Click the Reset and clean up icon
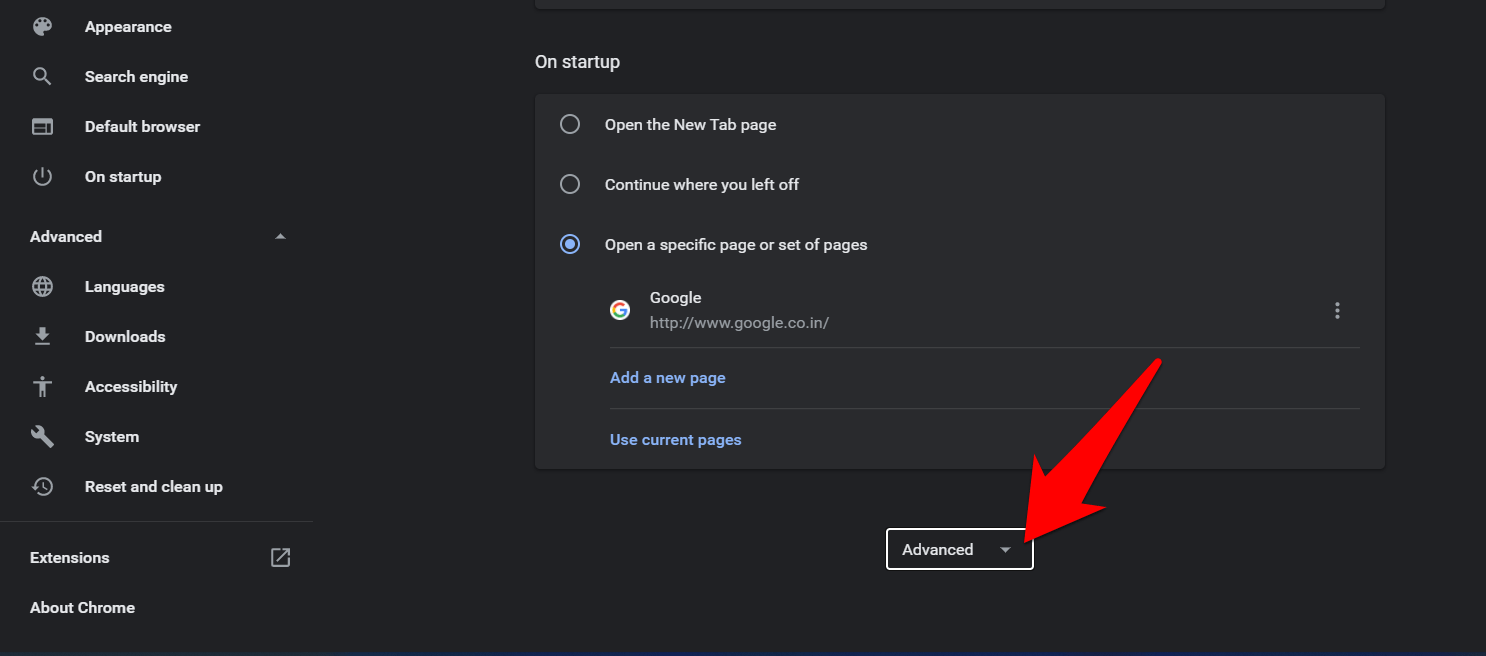Image resolution: width=1486 pixels, height=656 pixels. tap(42, 487)
